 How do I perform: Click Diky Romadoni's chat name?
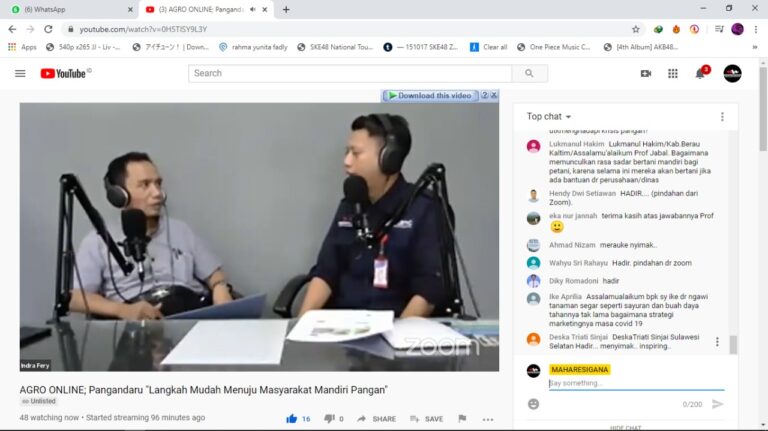click(574, 281)
